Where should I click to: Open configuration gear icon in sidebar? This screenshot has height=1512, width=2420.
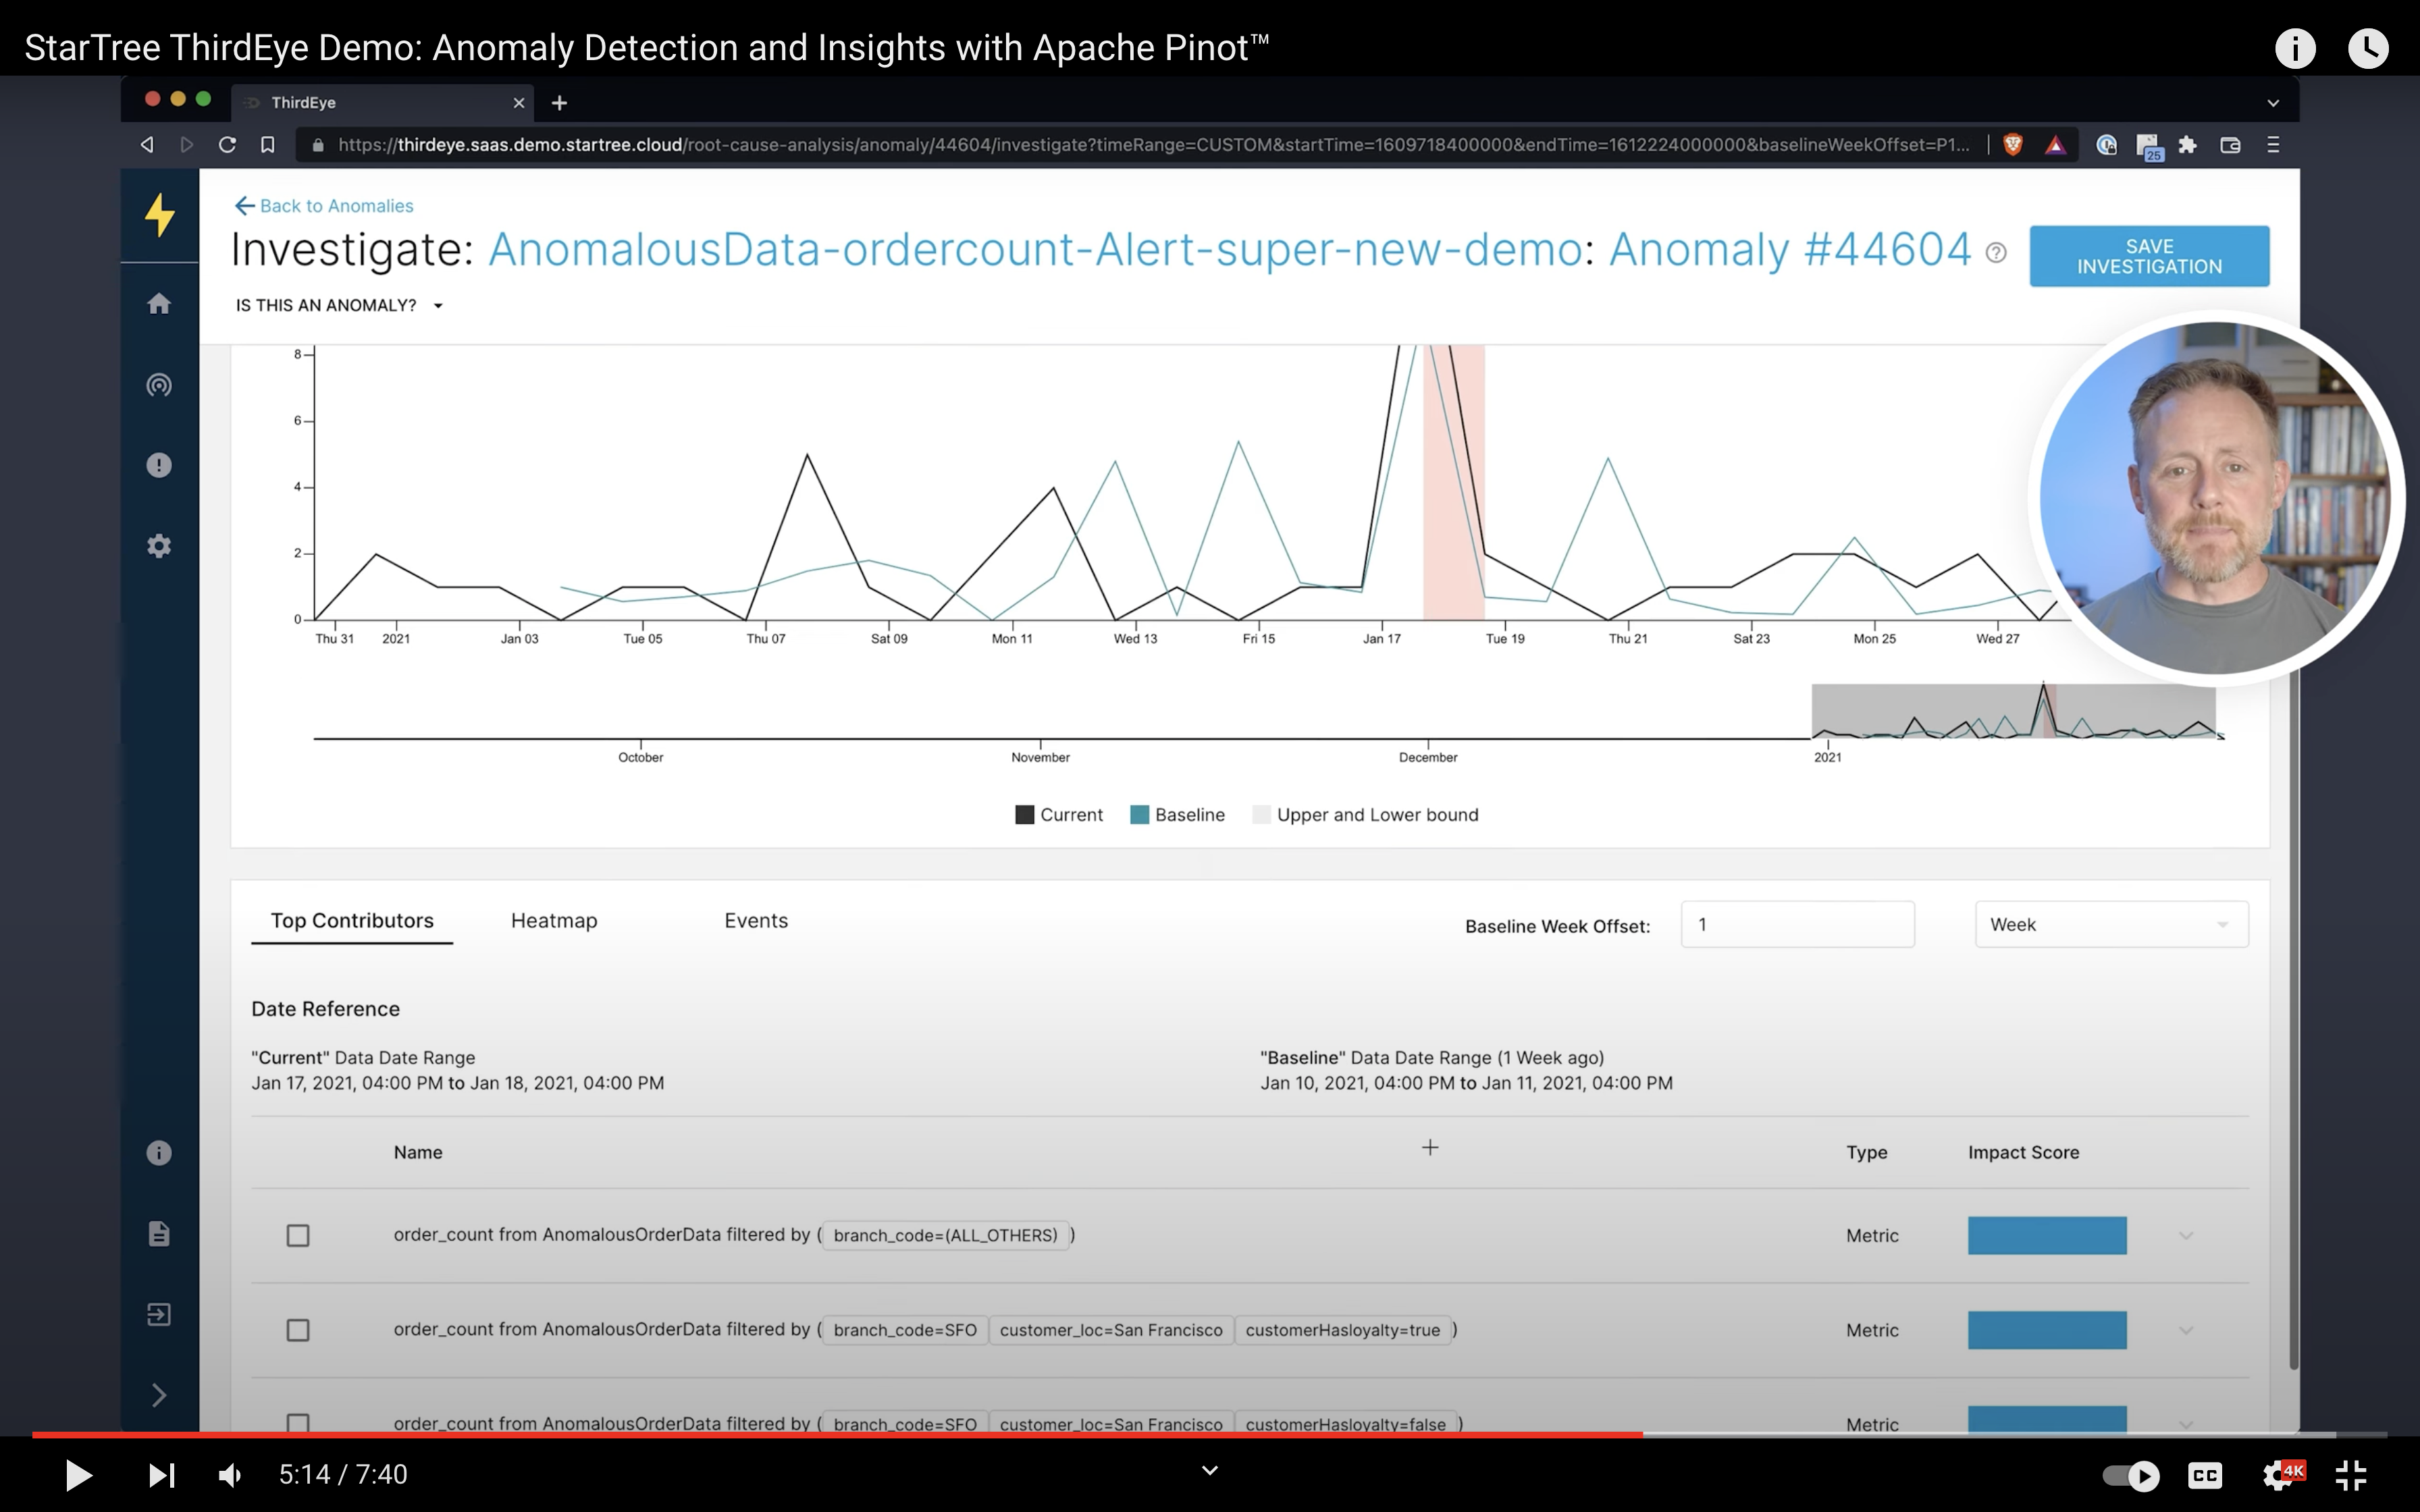[159, 546]
